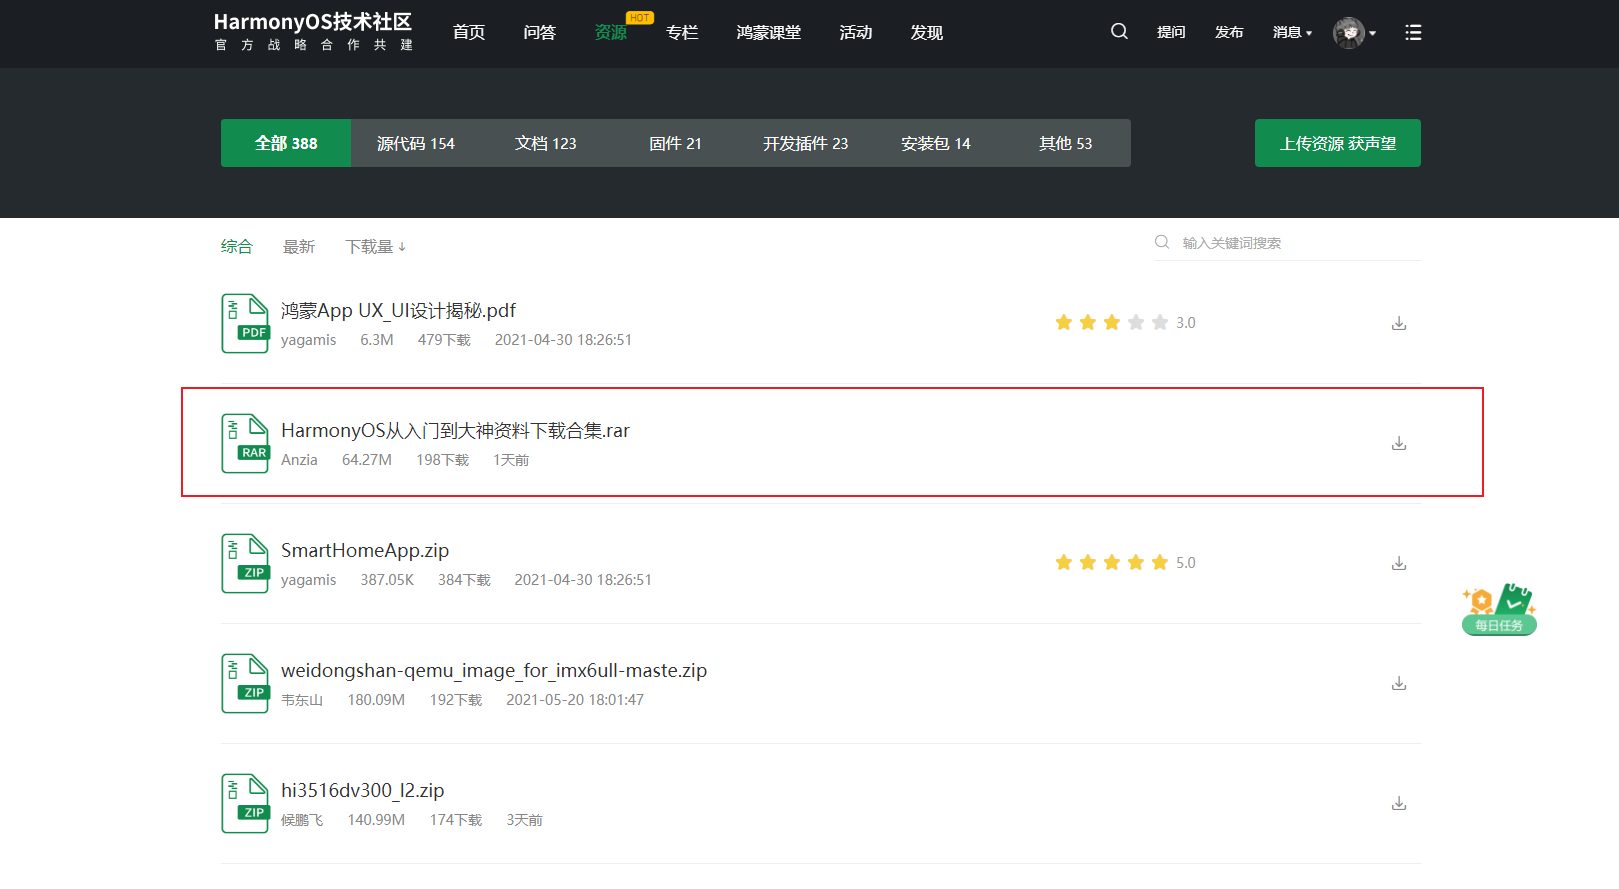Image resolution: width=1619 pixels, height=889 pixels.
Task: Open weidongshan-qemu_image_for_imx6ull-maste.zip title
Action: [x=494, y=670]
